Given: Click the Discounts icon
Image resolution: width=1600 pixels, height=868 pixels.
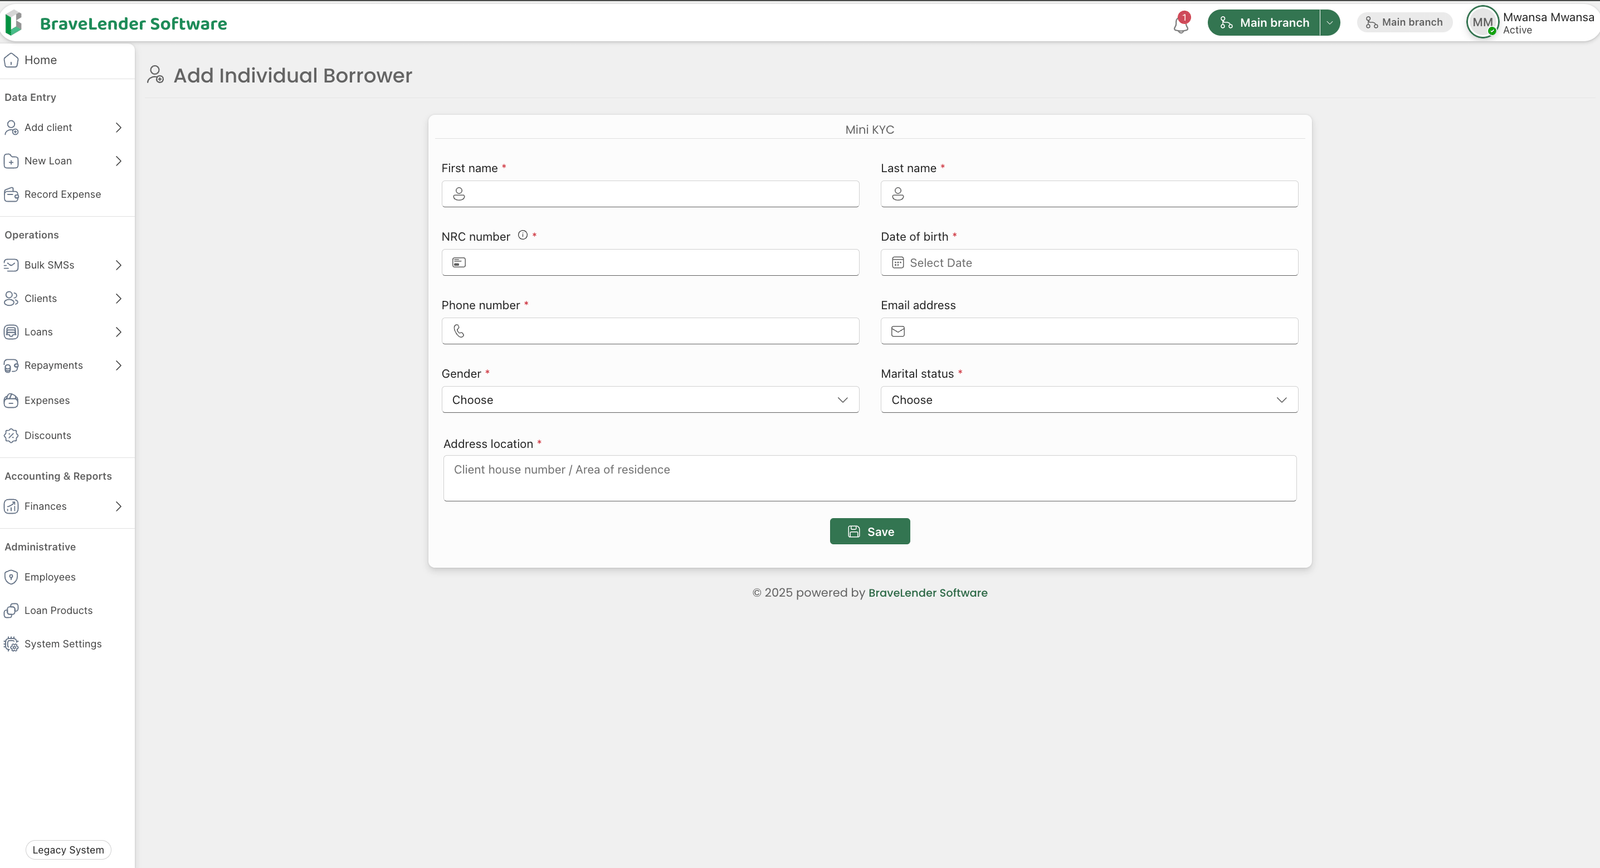Looking at the screenshot, I should pos(11,436).
